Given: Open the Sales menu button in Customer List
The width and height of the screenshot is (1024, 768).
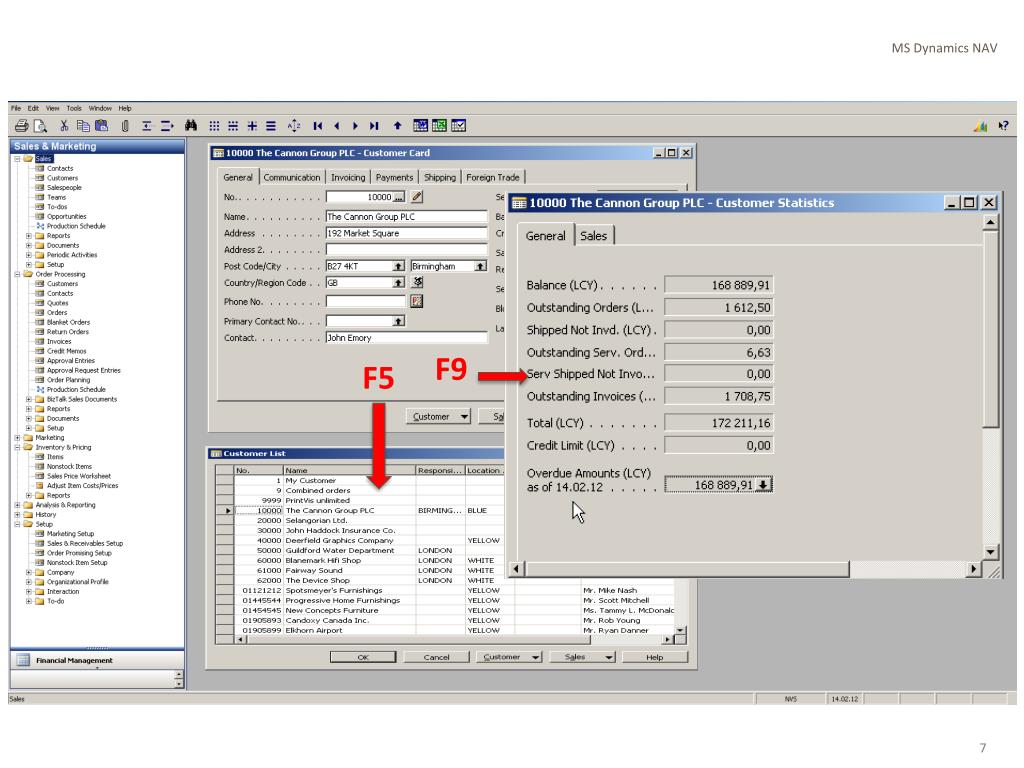Looking at the screenshot, I should tap(583, 657).
